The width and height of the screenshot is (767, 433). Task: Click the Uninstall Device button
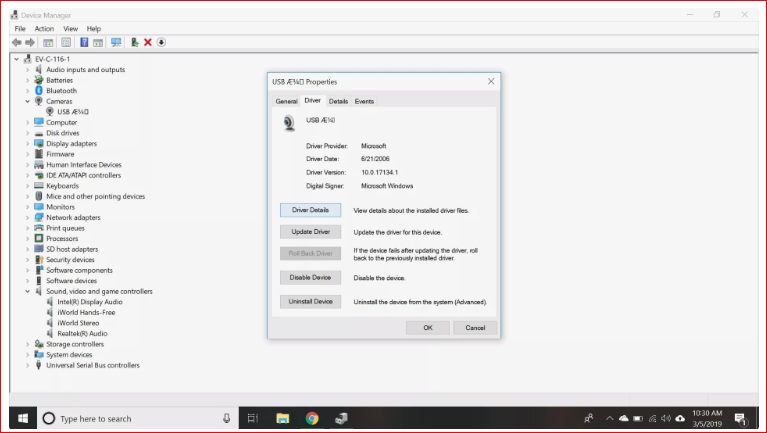[311, 301]
